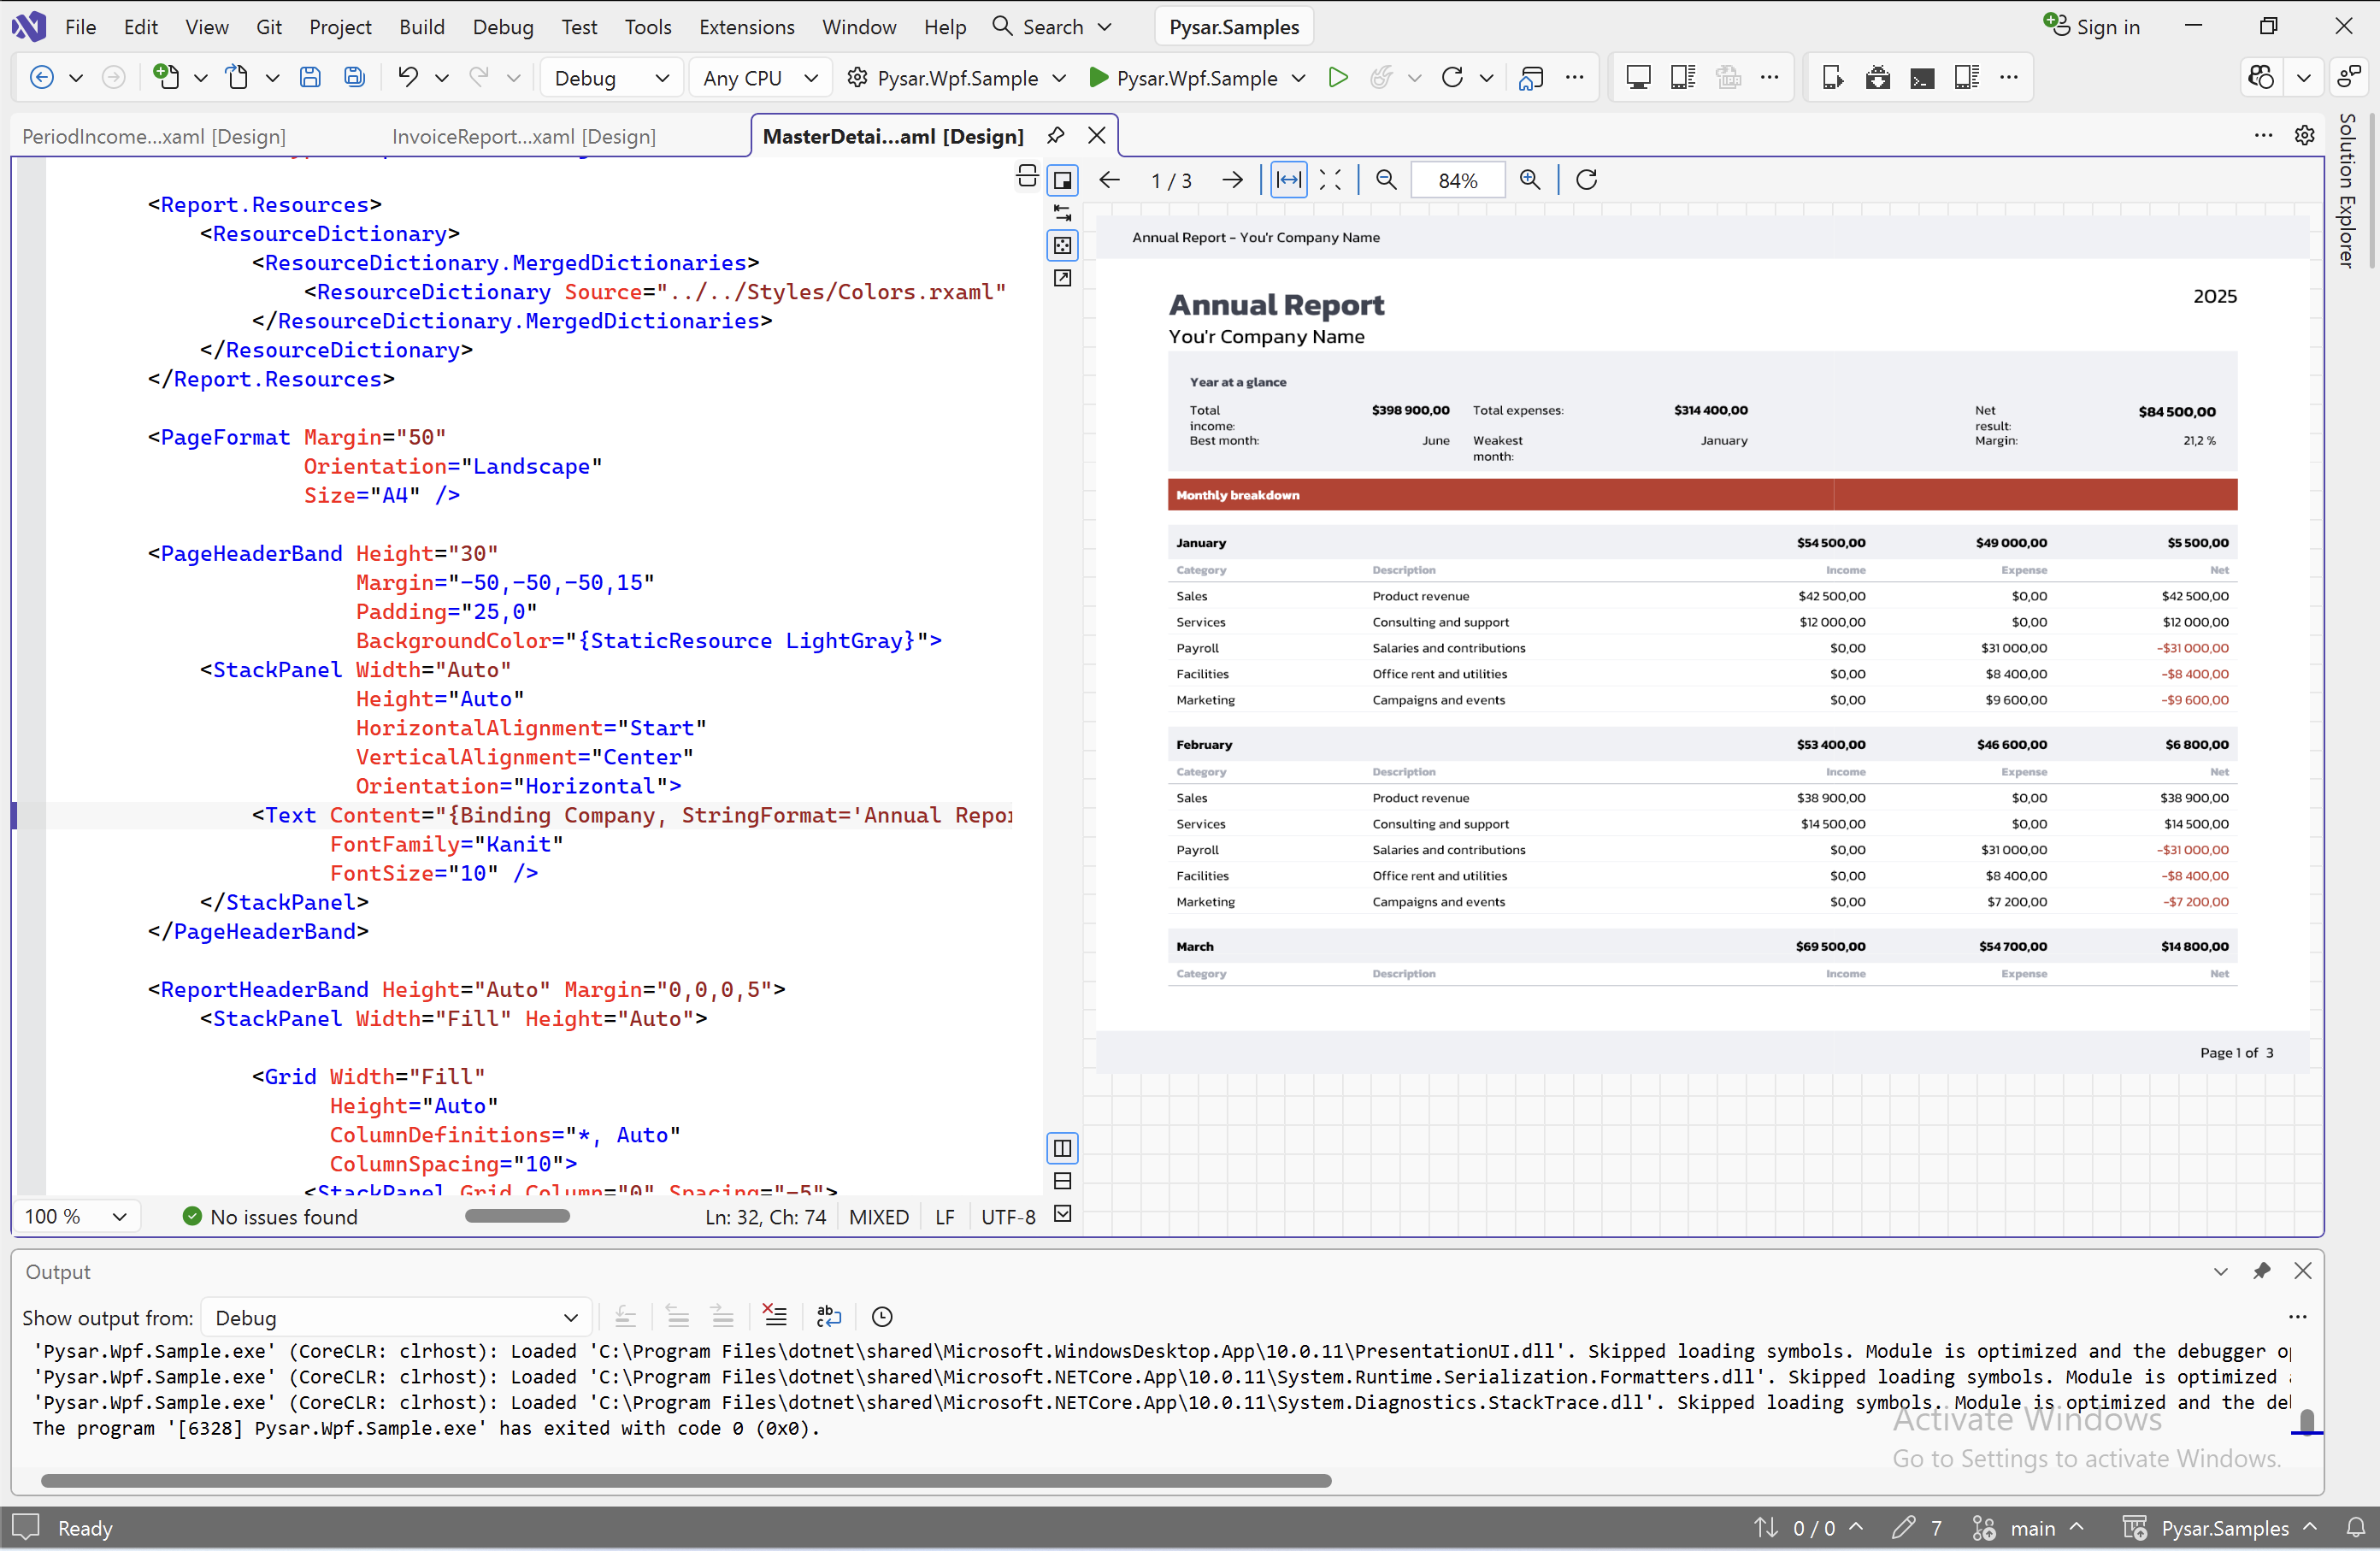The height and width of the screenshot is (1551, 2380).
Task: Save the current file with the floppy icon
Action: 310,77
